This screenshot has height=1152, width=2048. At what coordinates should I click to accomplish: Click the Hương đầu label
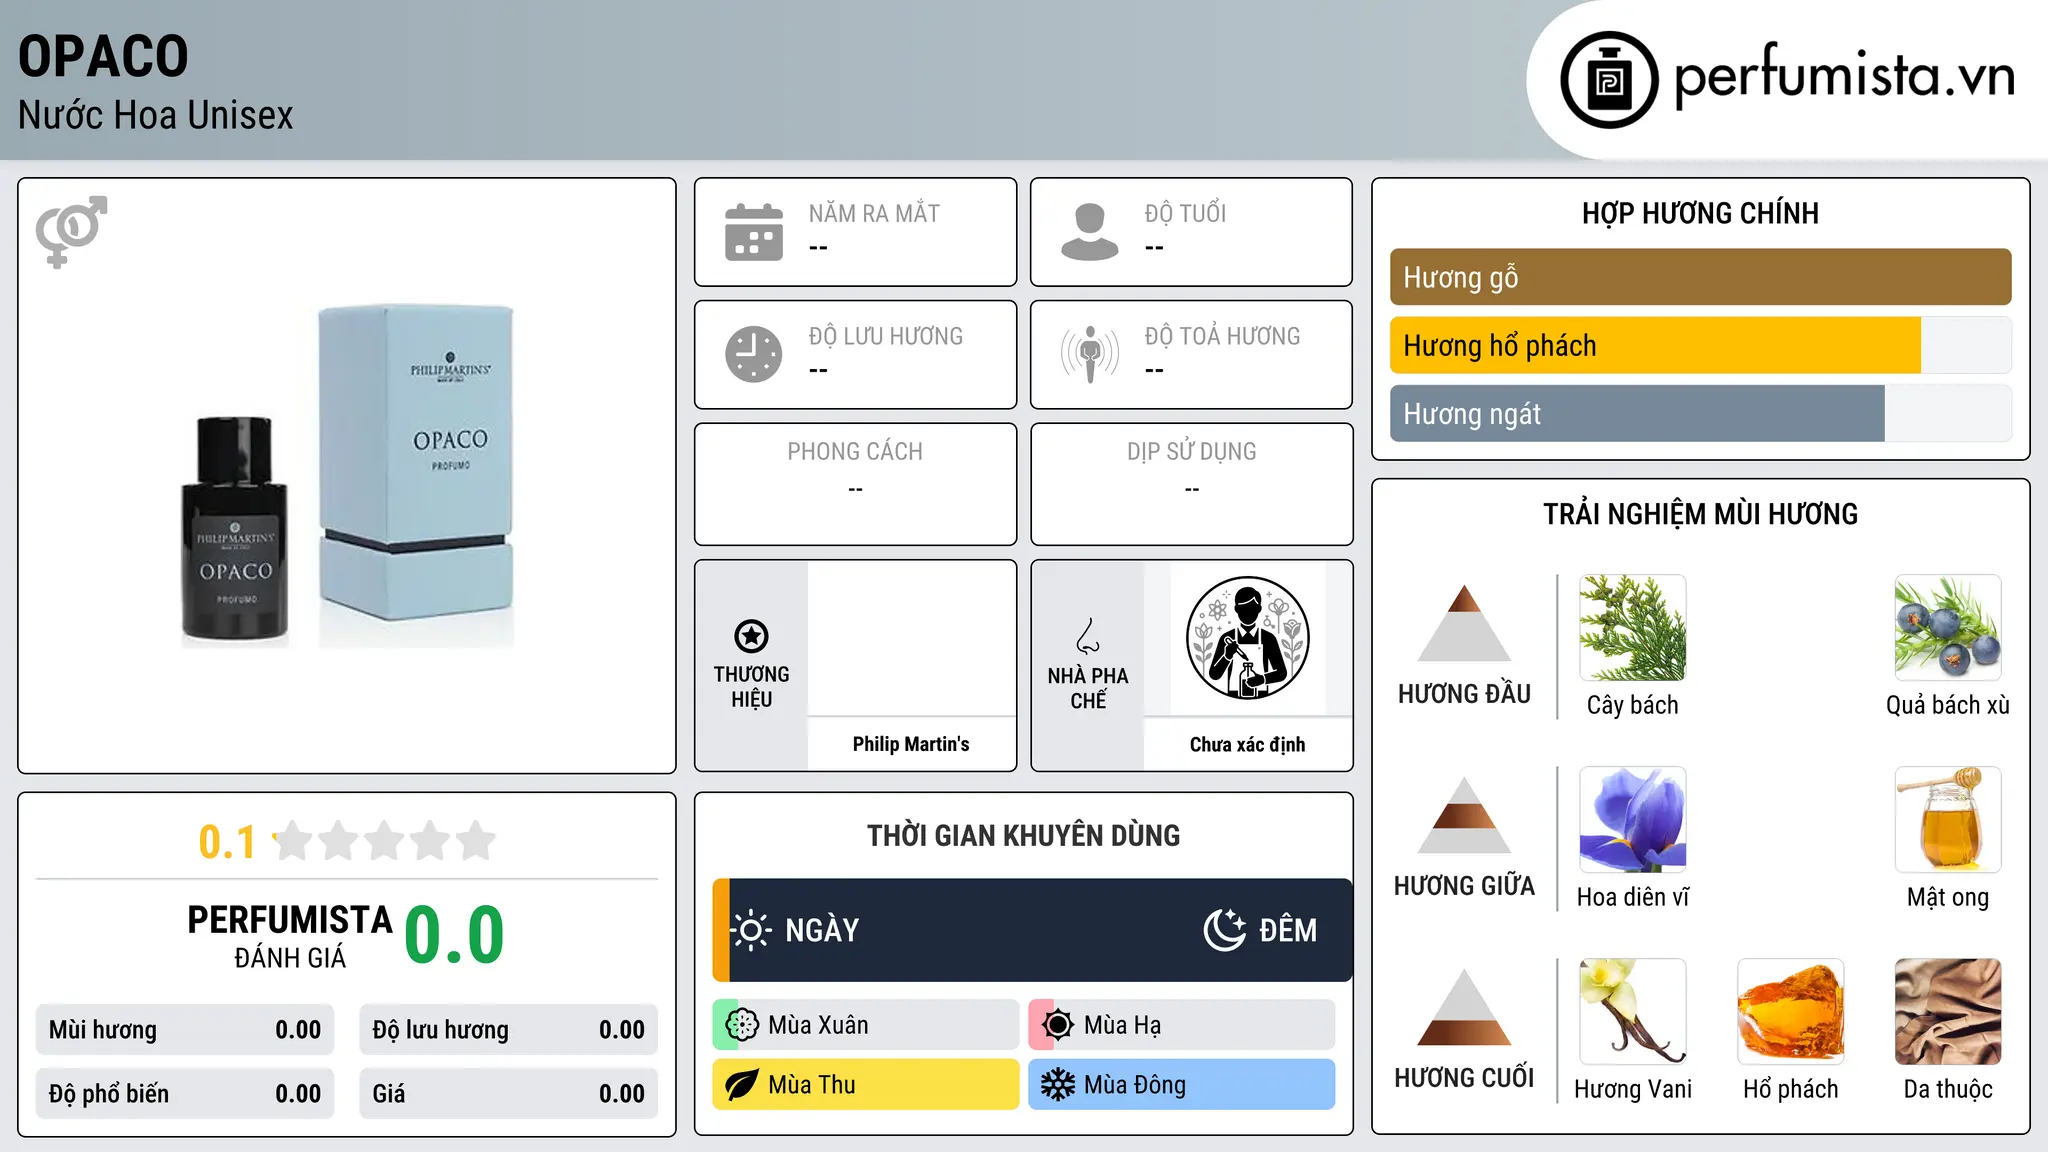click(1464, 694)
